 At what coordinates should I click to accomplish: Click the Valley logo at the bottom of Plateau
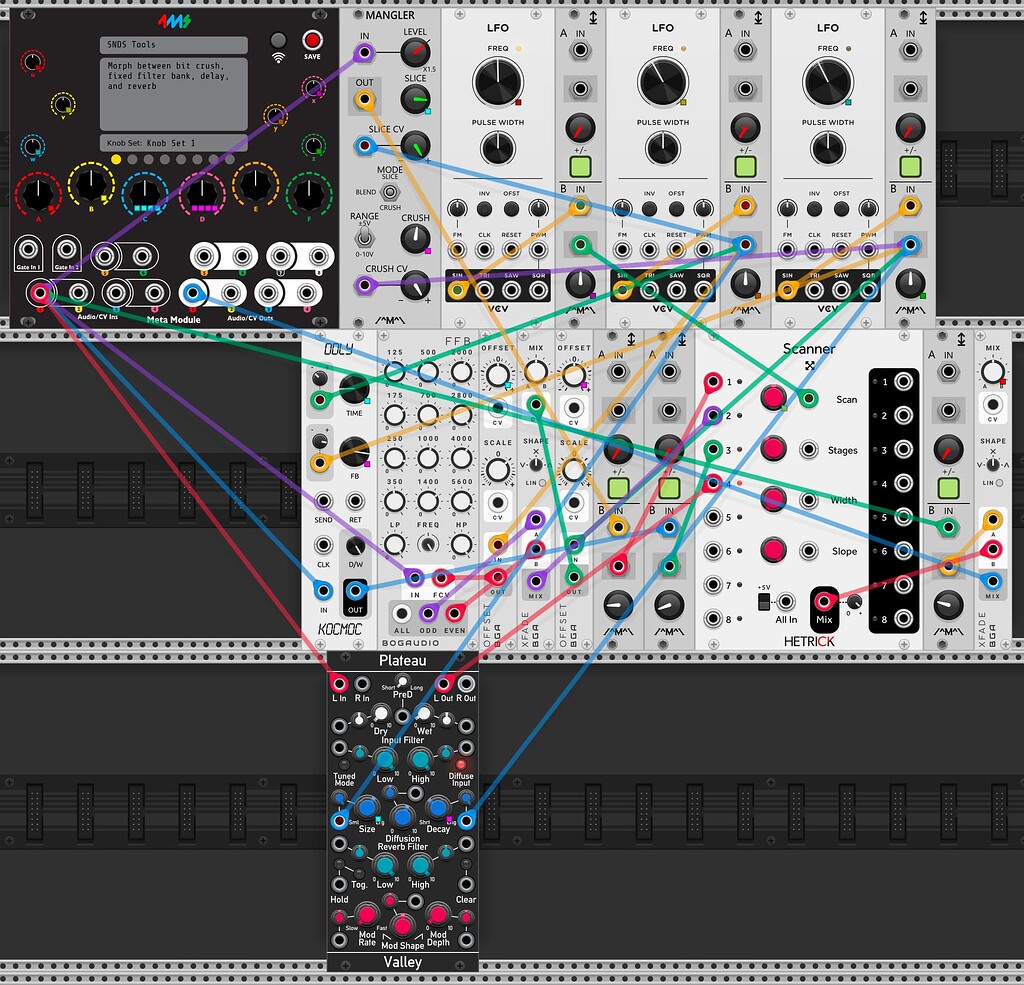click(402, 962)
